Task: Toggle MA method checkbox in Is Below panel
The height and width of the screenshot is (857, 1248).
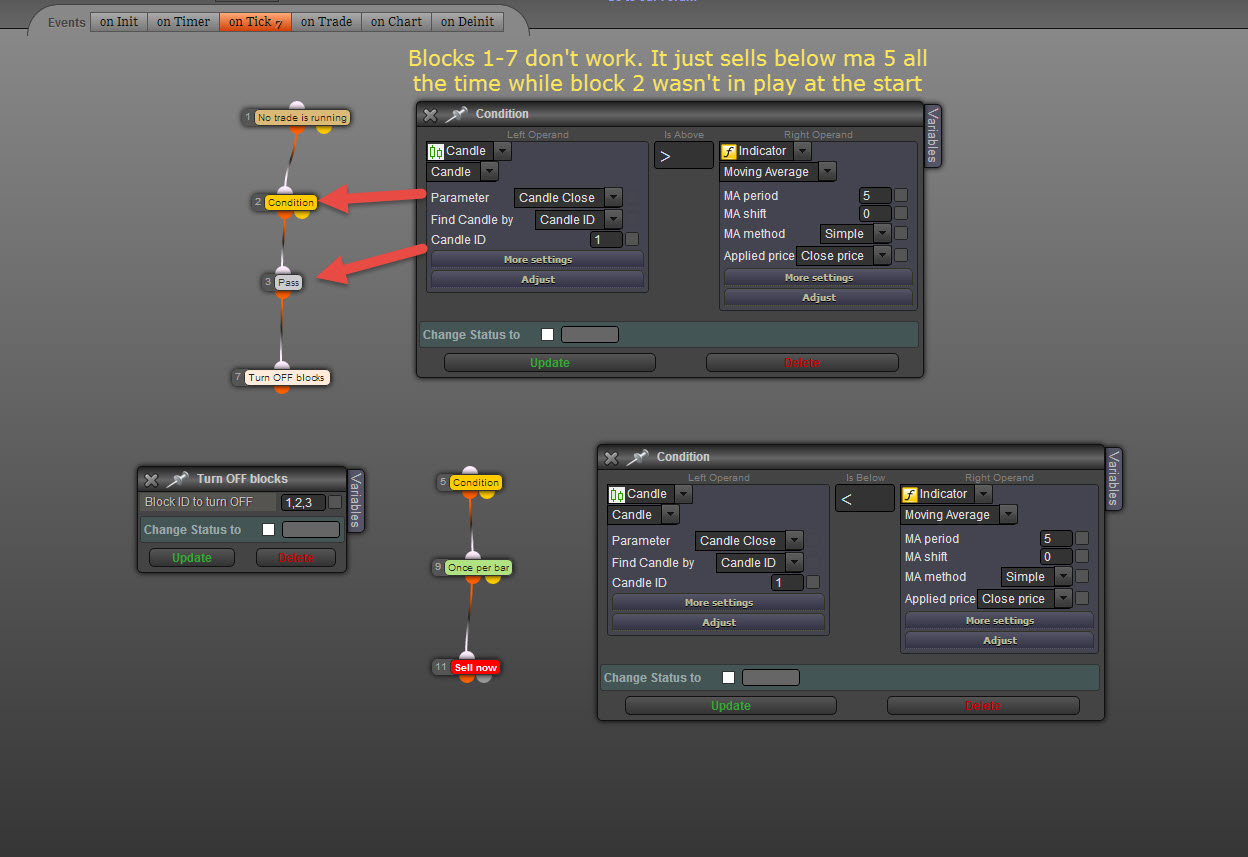Action: 1082,576
